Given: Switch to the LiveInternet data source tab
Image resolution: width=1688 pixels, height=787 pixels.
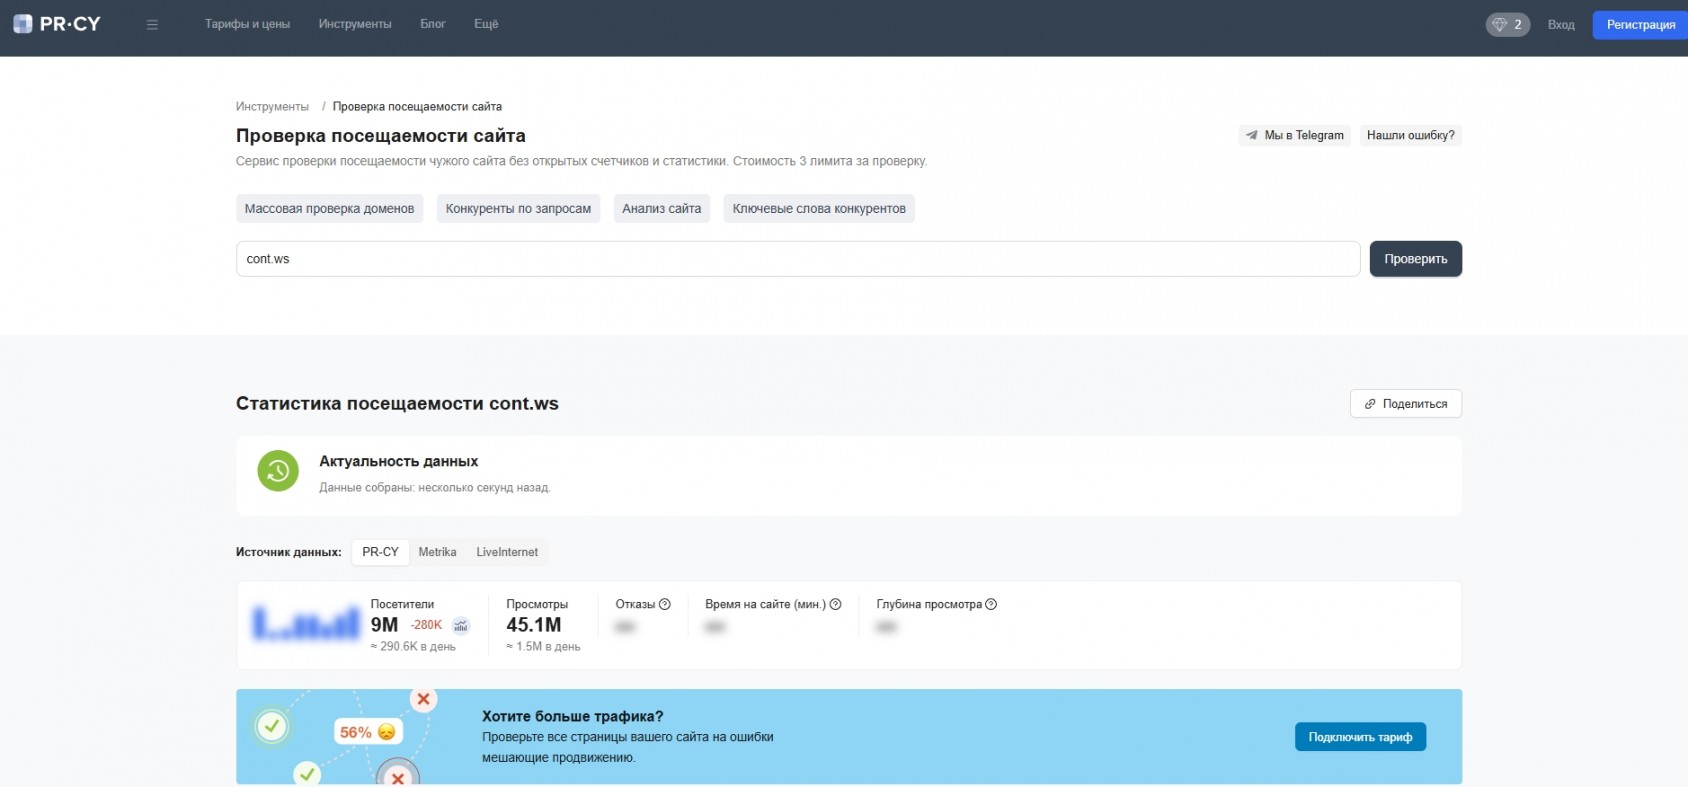Looking at the screenshot, I should coord(507,552).
